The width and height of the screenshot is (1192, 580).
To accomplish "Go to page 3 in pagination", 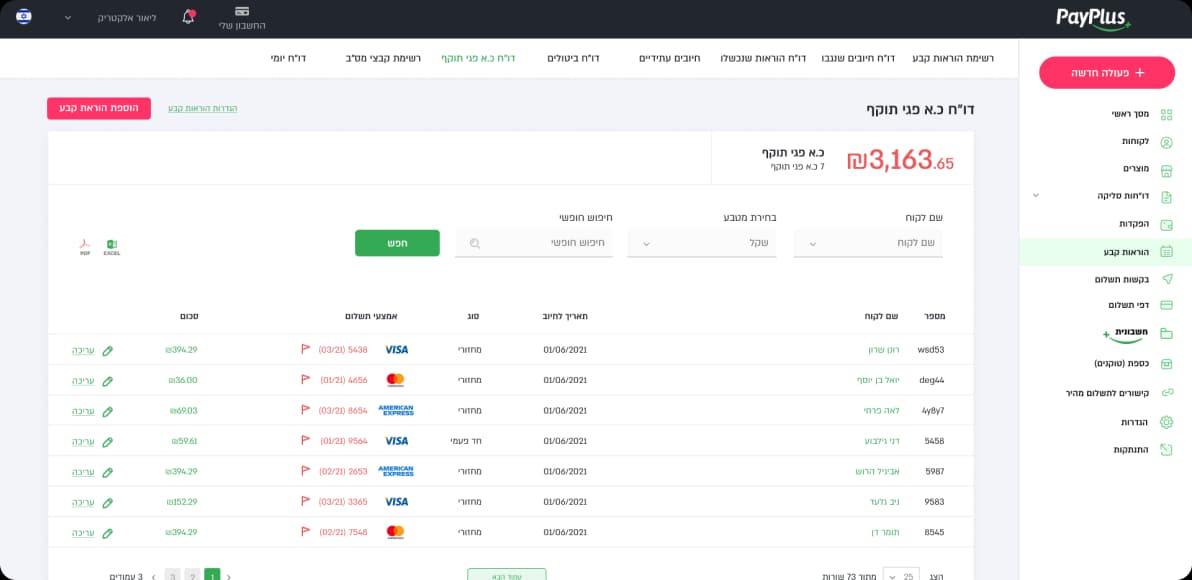I will [x=173, y=575].
